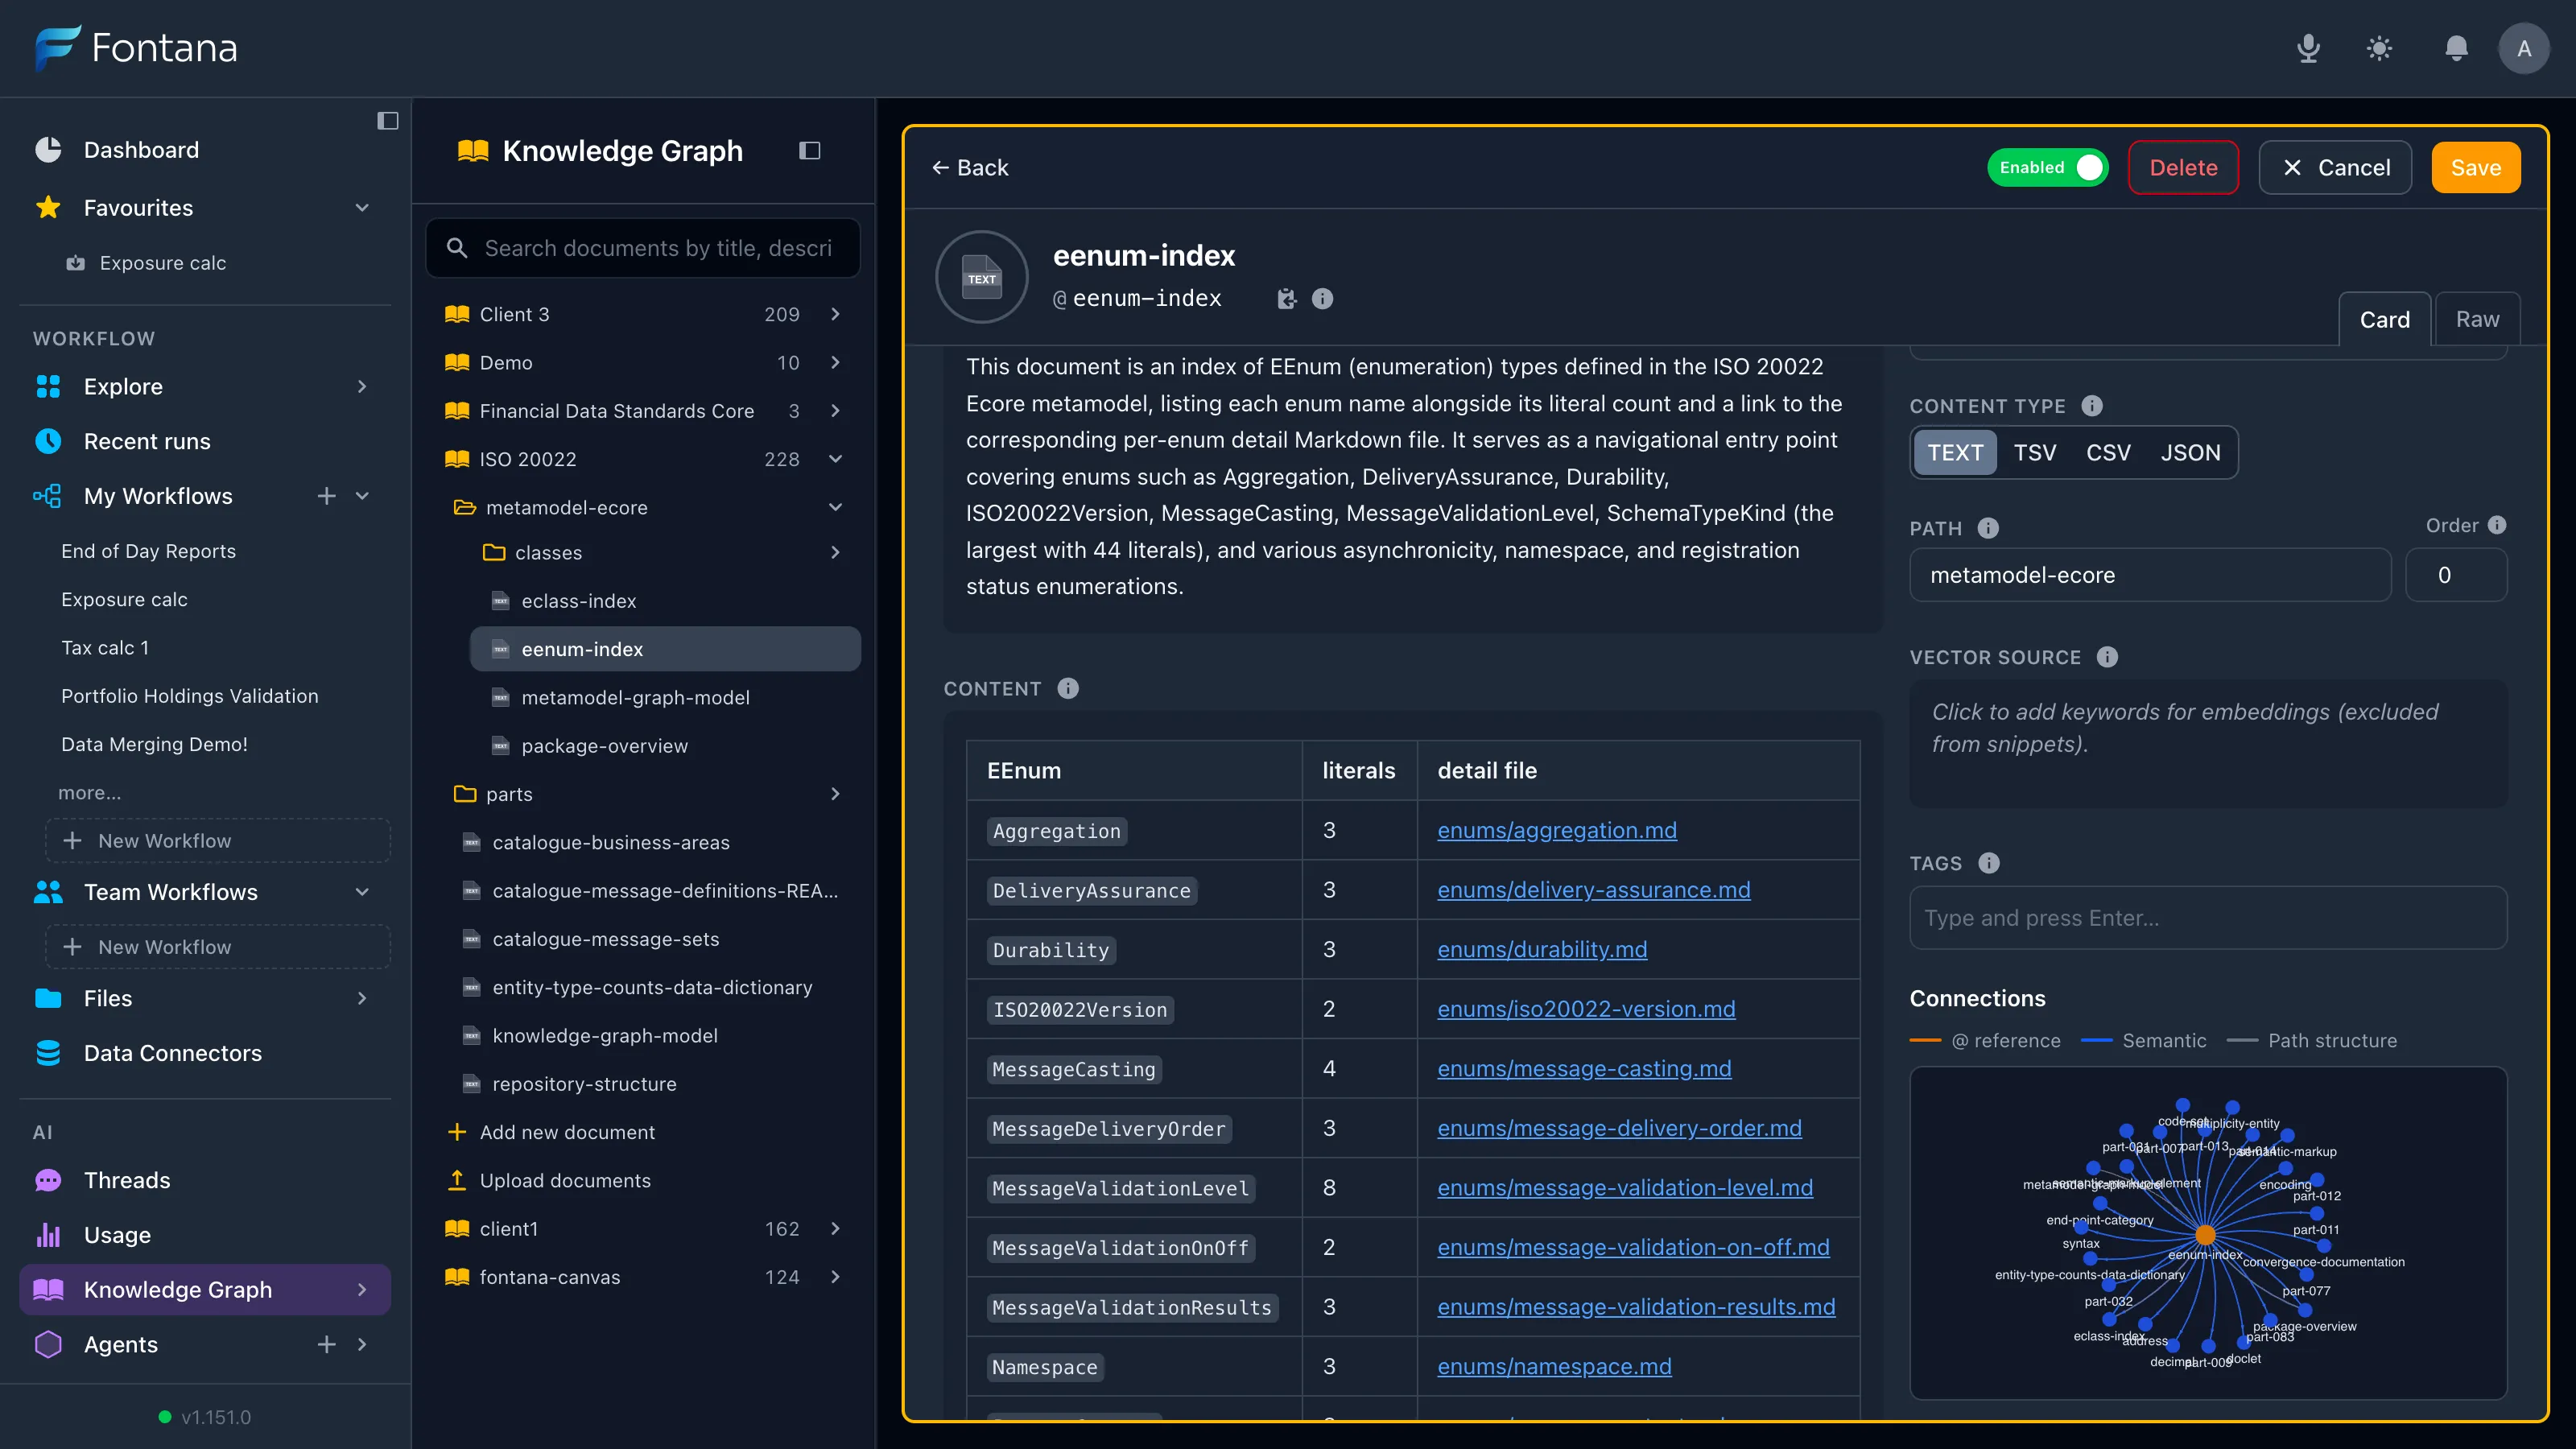Switch to the Raw tab
The image size is (2576, 1449).
tap(2477, 319)
